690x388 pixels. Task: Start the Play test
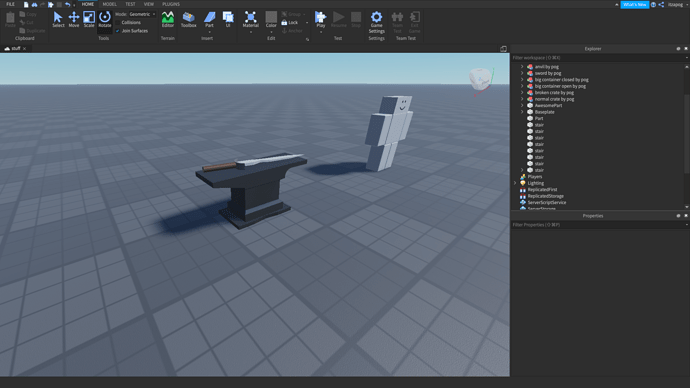click(321, 19)
